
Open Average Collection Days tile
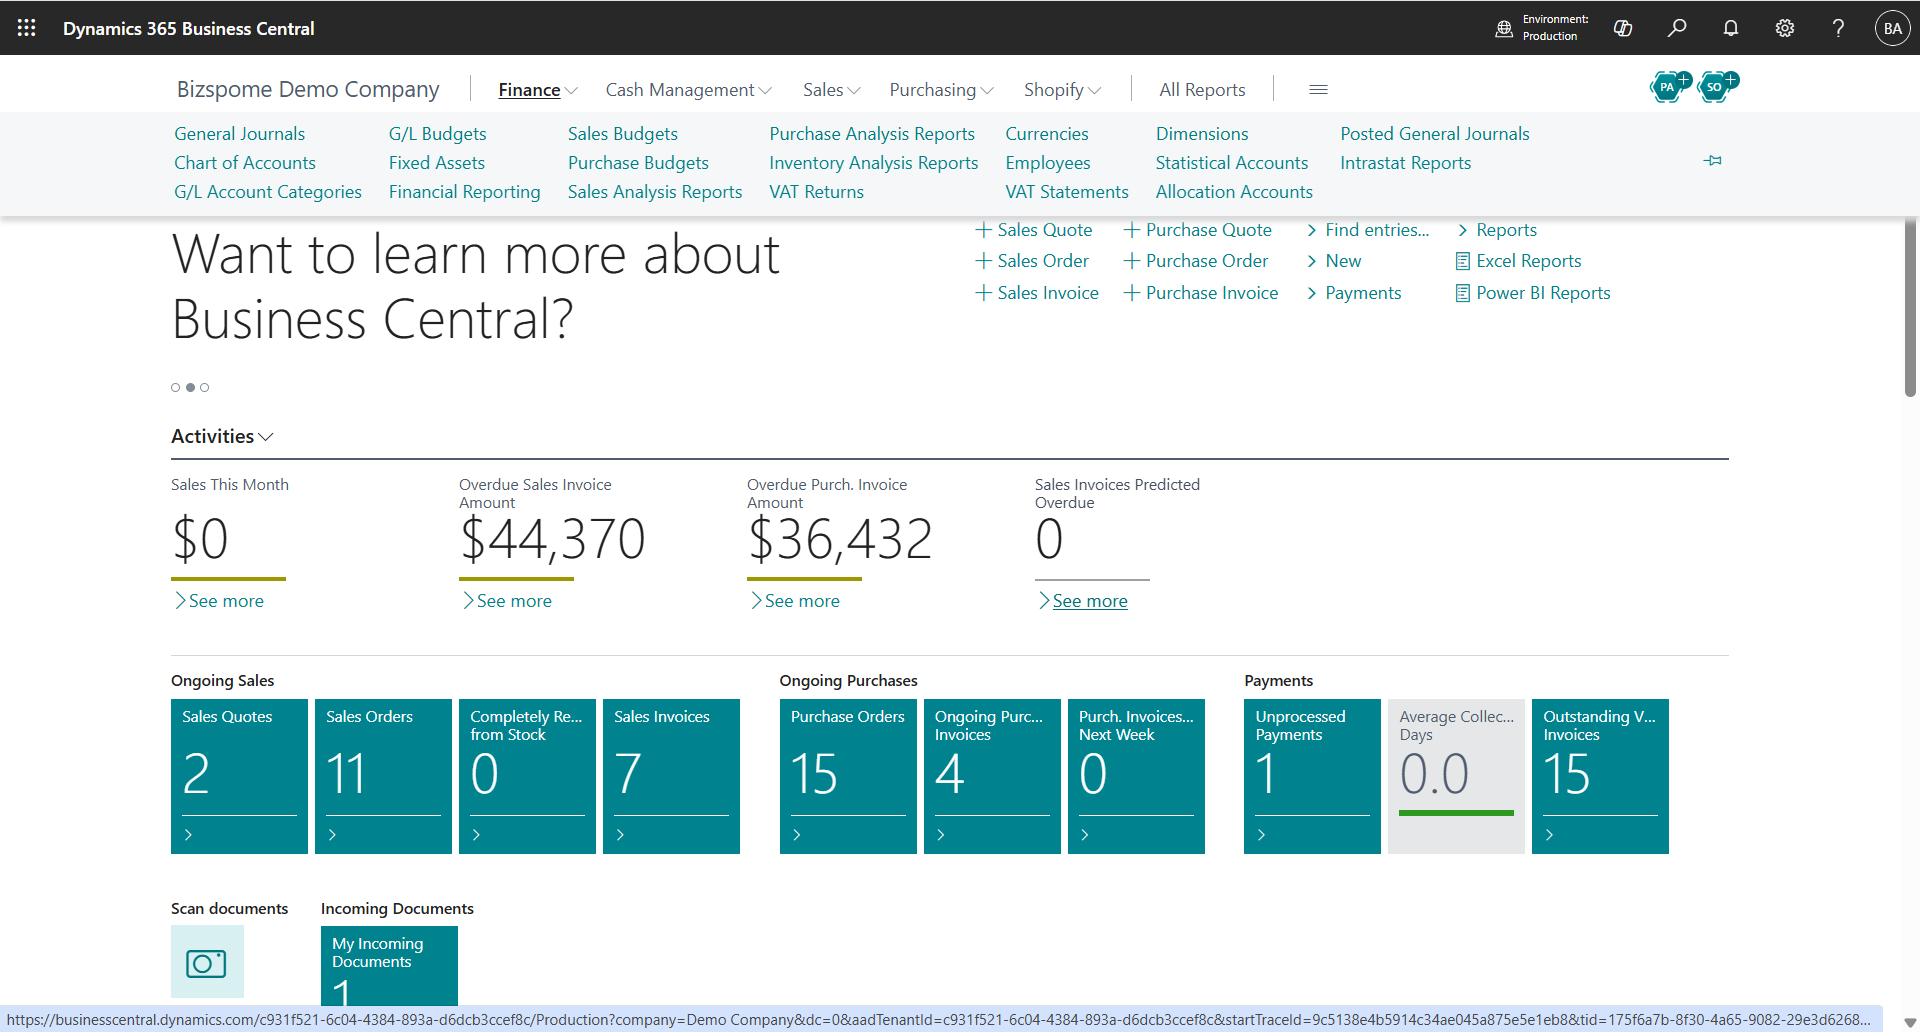click(x=1456, y=776)
